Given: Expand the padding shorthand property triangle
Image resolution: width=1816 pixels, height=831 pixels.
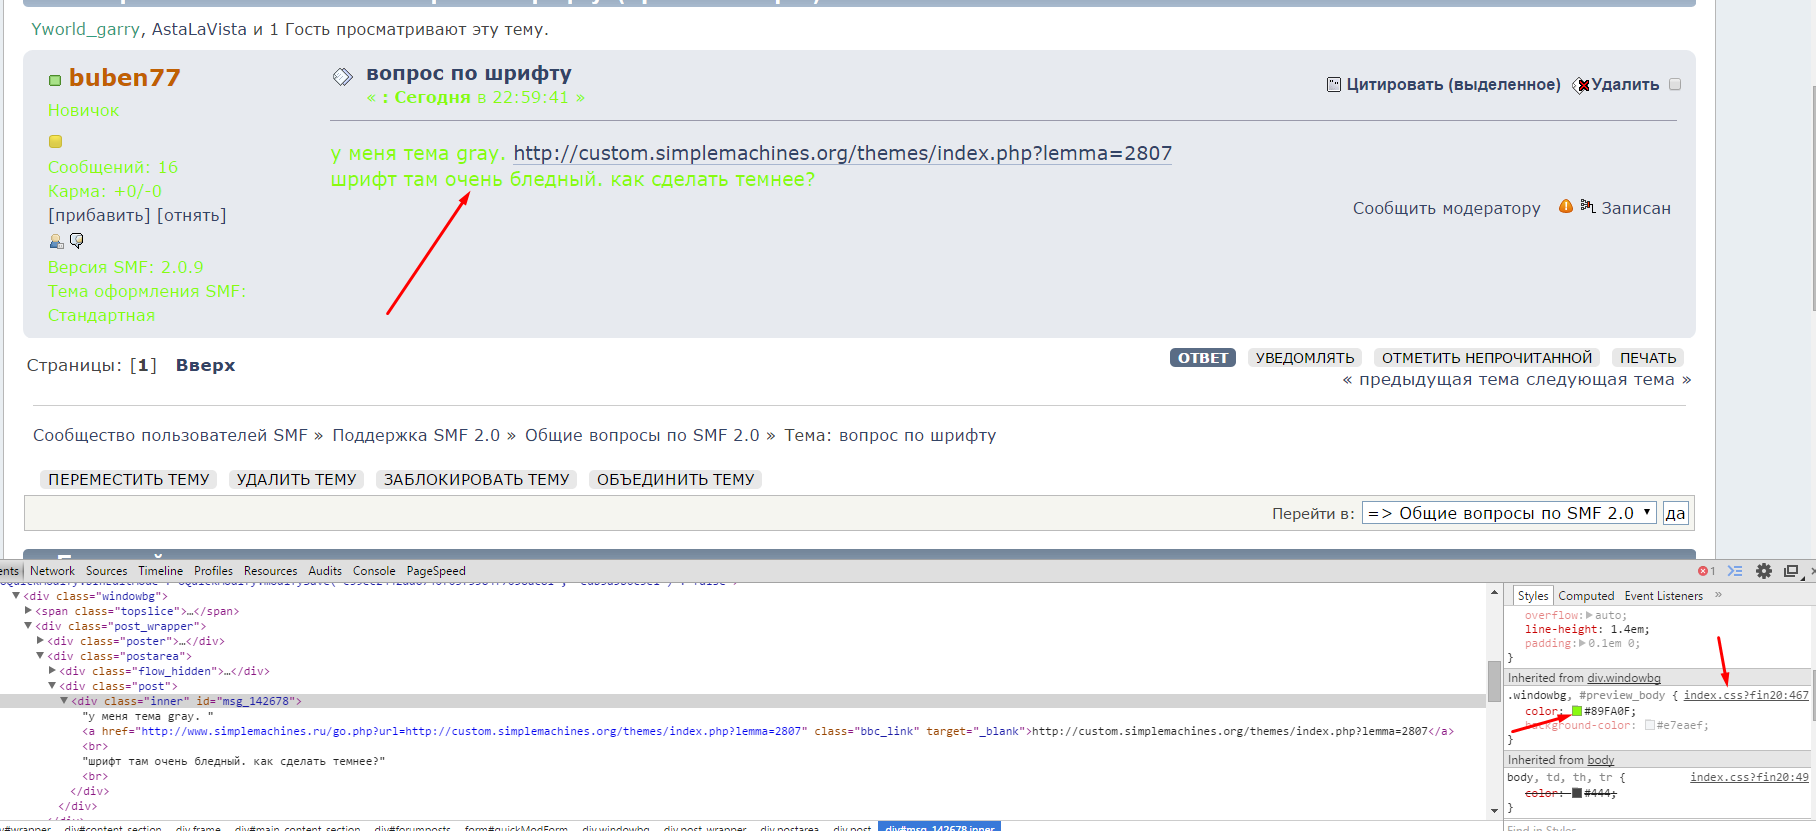Looking at the screenshot, I should tap(1583, 643).
